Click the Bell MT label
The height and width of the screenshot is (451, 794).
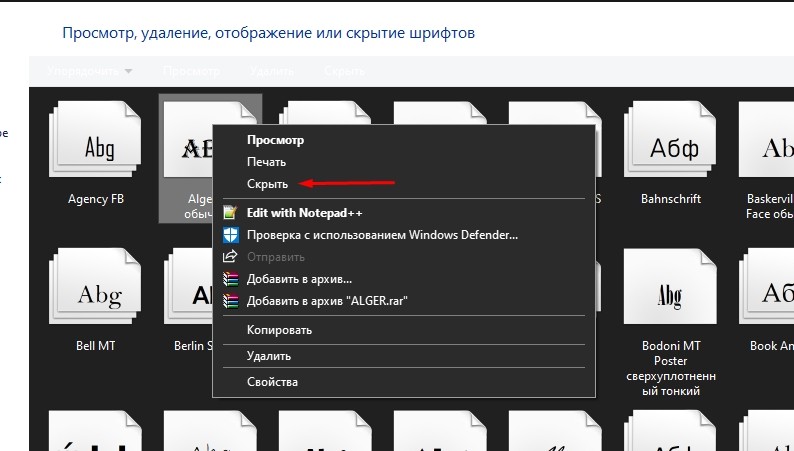pos(96,346)
